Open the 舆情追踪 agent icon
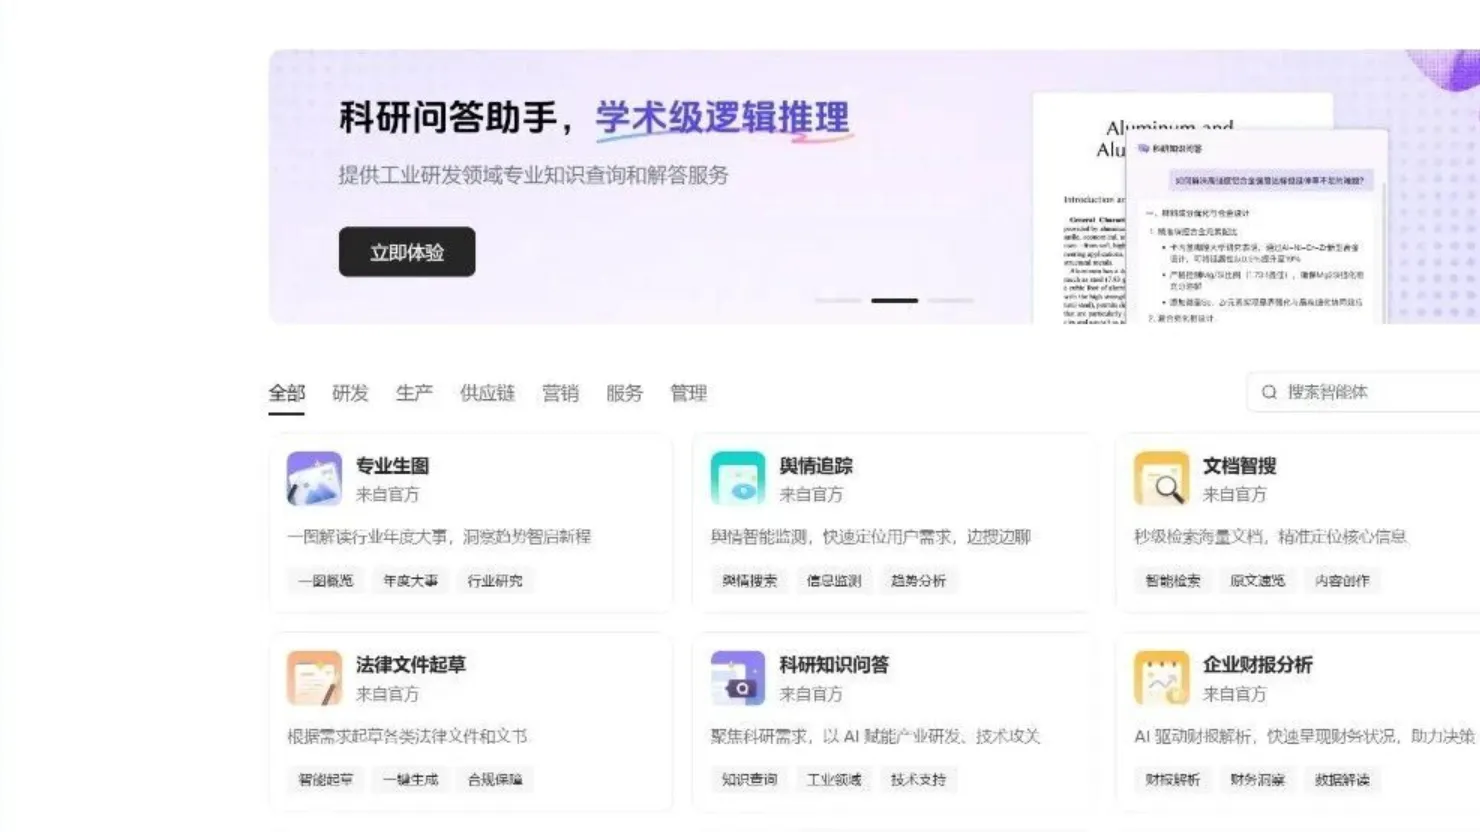 738,478
